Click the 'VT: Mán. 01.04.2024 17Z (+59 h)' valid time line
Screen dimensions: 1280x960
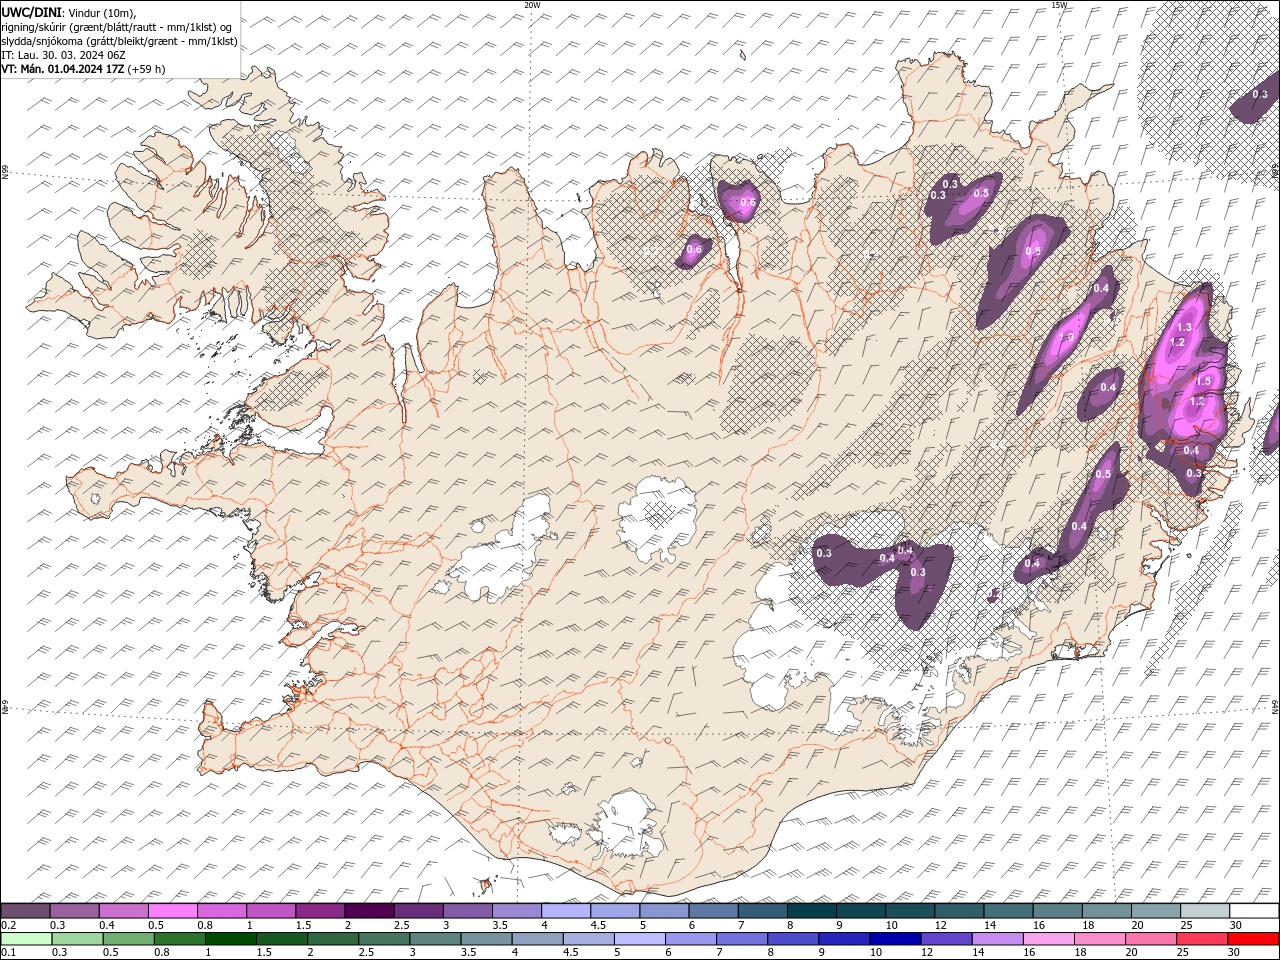pyautogui.click(x=83, y=69)
